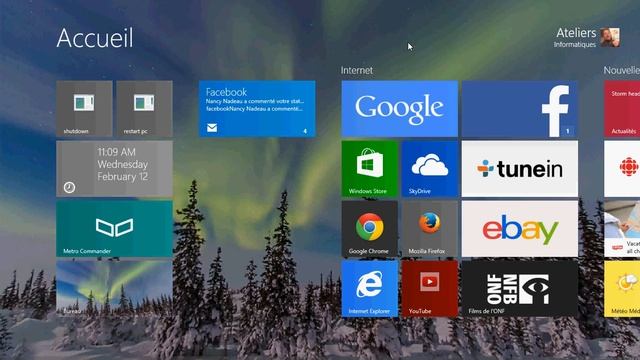
Task: Launch Windows Store tile
Action: click(x=369, y=169)
